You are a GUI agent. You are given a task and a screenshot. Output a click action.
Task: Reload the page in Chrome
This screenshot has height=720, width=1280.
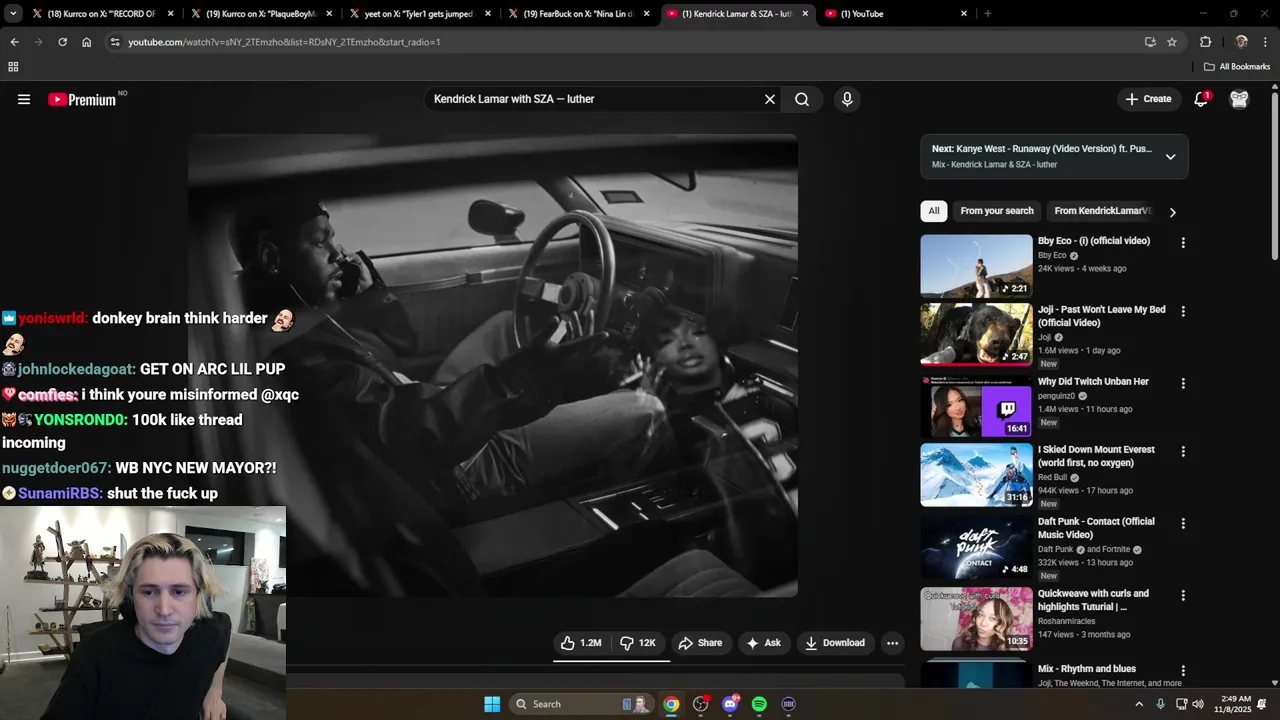62,42
